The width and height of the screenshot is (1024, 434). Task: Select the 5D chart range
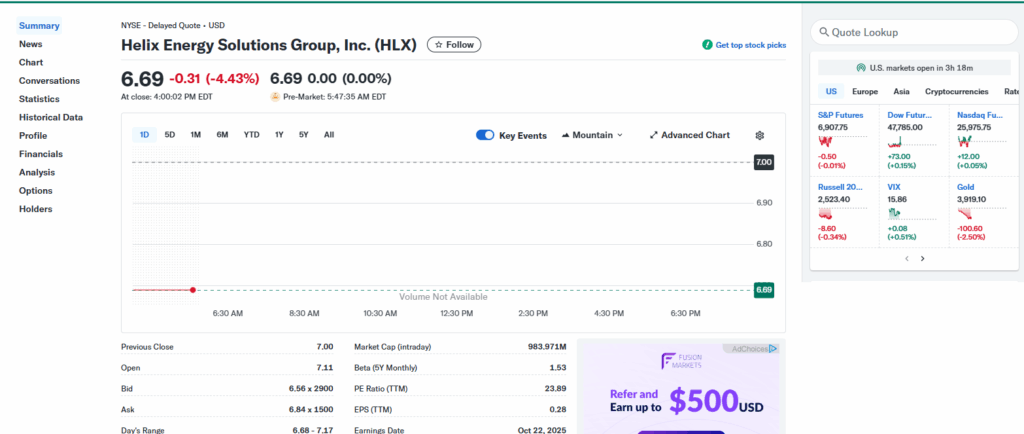point(170,135)
